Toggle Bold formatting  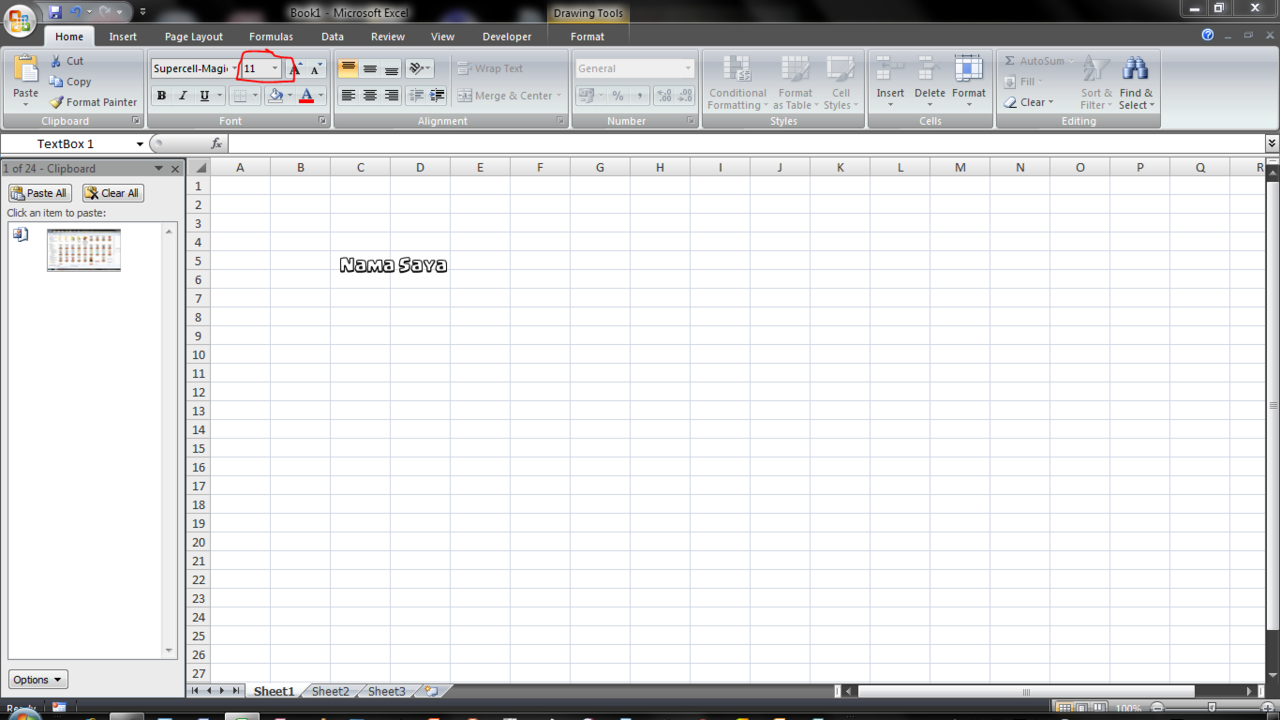coord(161,96)
